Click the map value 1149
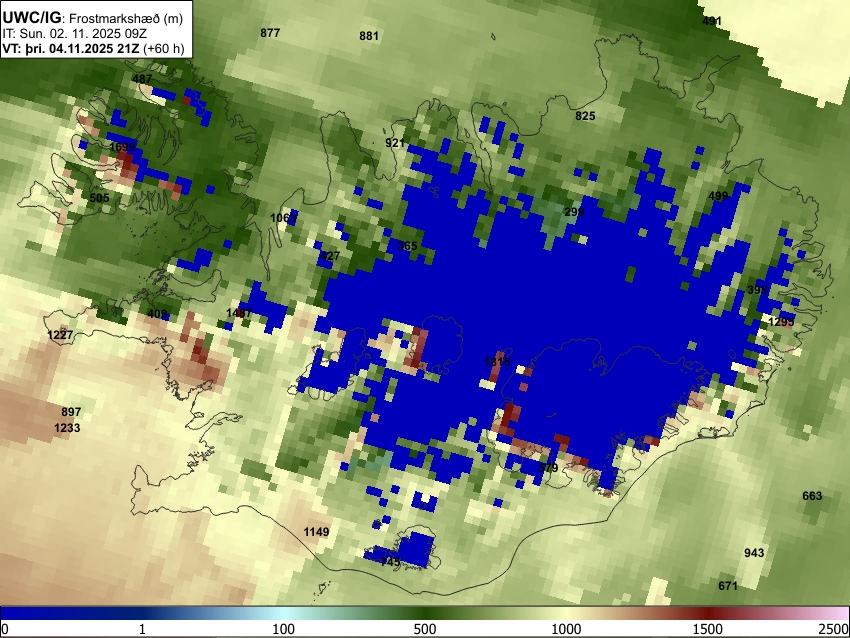Viewport: 850px width, 638px height. point(316,532)
